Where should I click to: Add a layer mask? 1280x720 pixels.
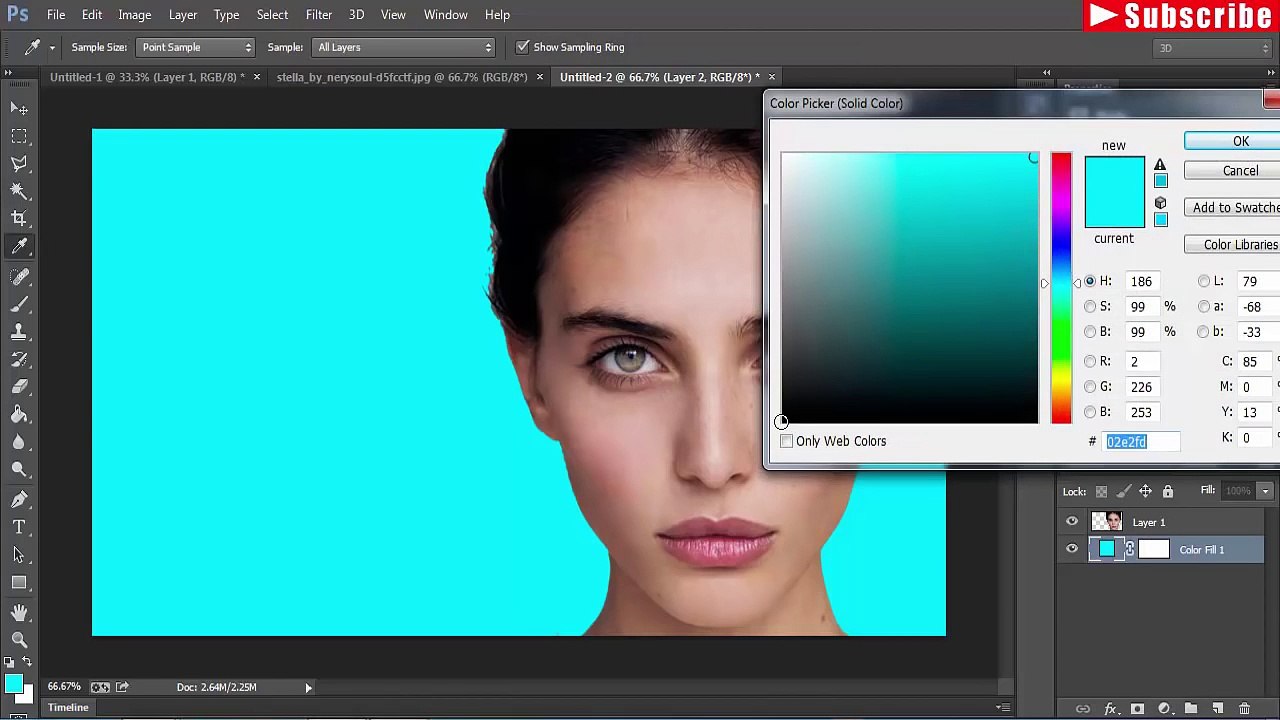pyautogui.click(x=1137, y=709)
